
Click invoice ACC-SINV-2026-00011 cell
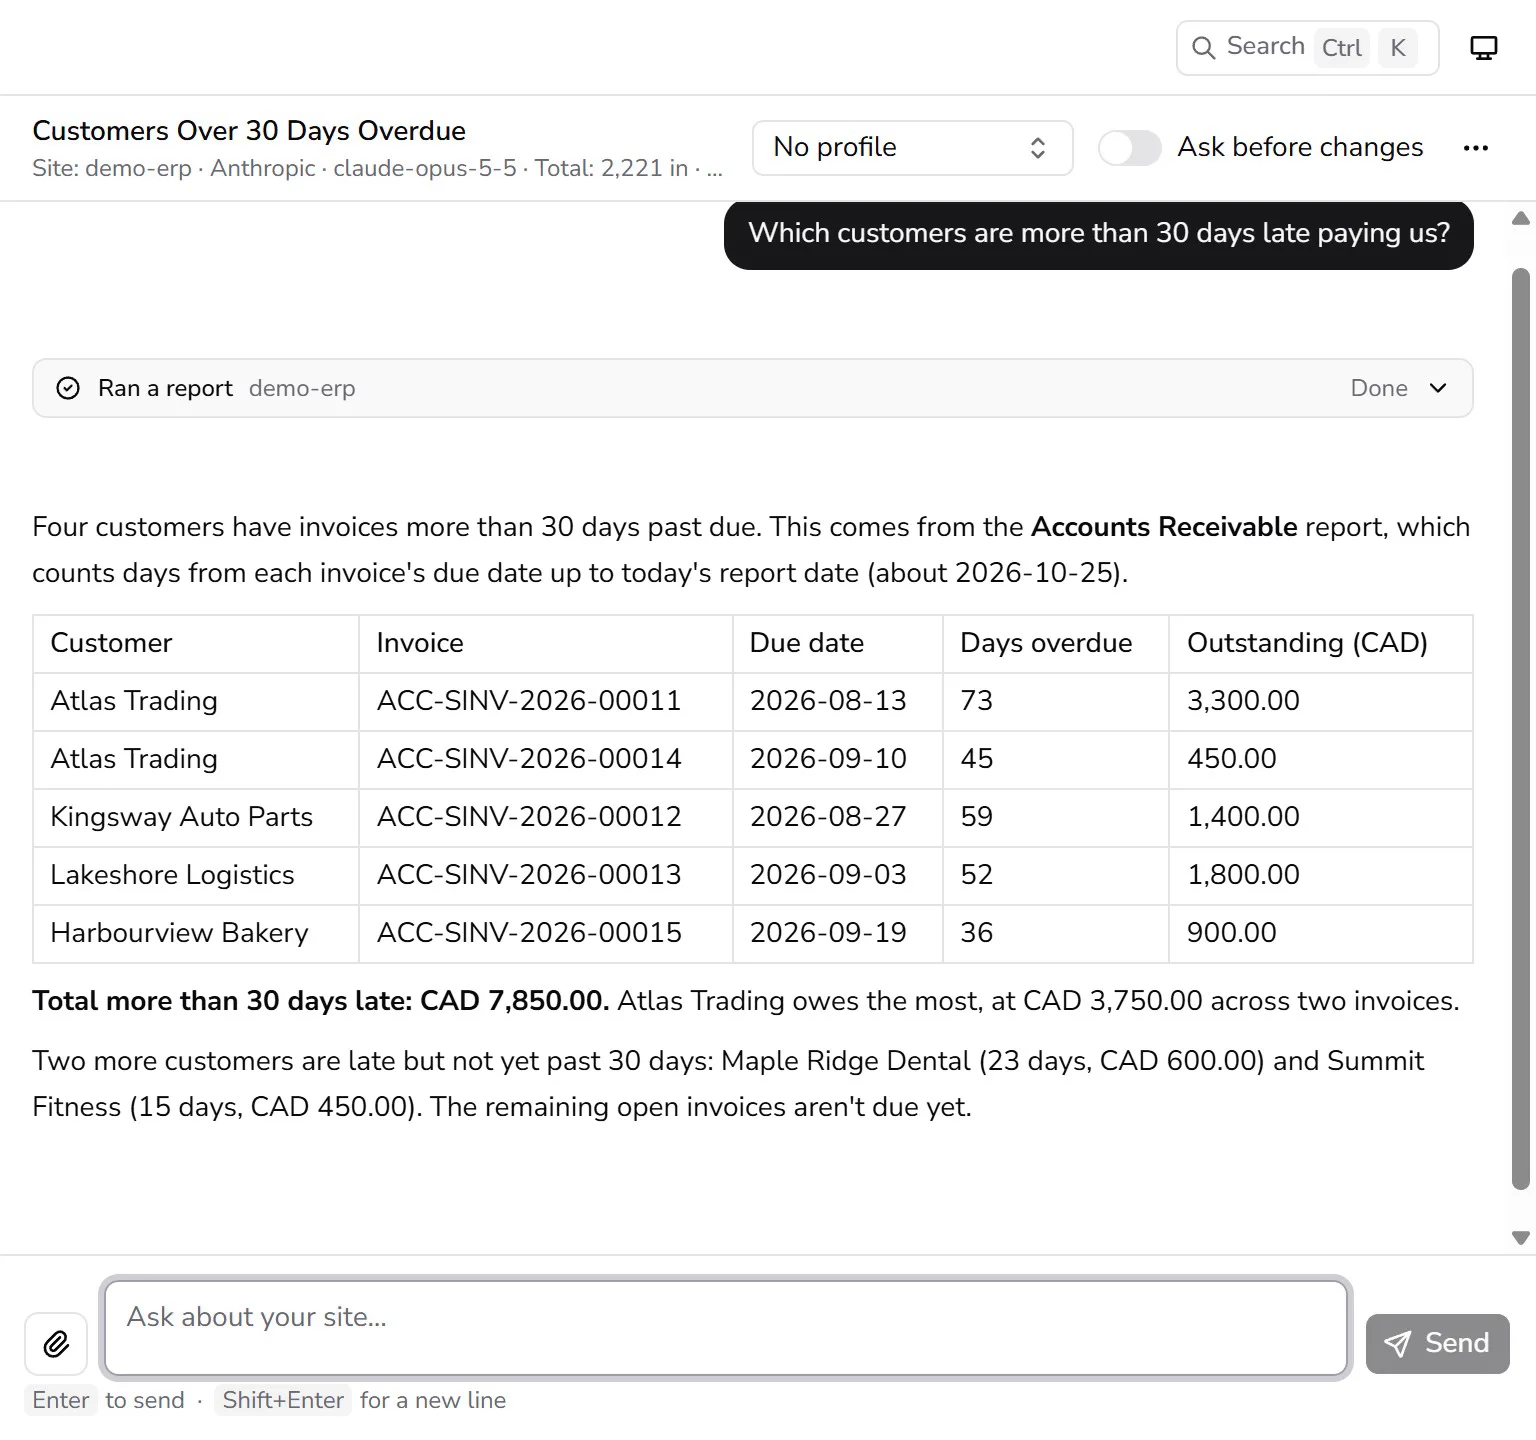point(546,701)
